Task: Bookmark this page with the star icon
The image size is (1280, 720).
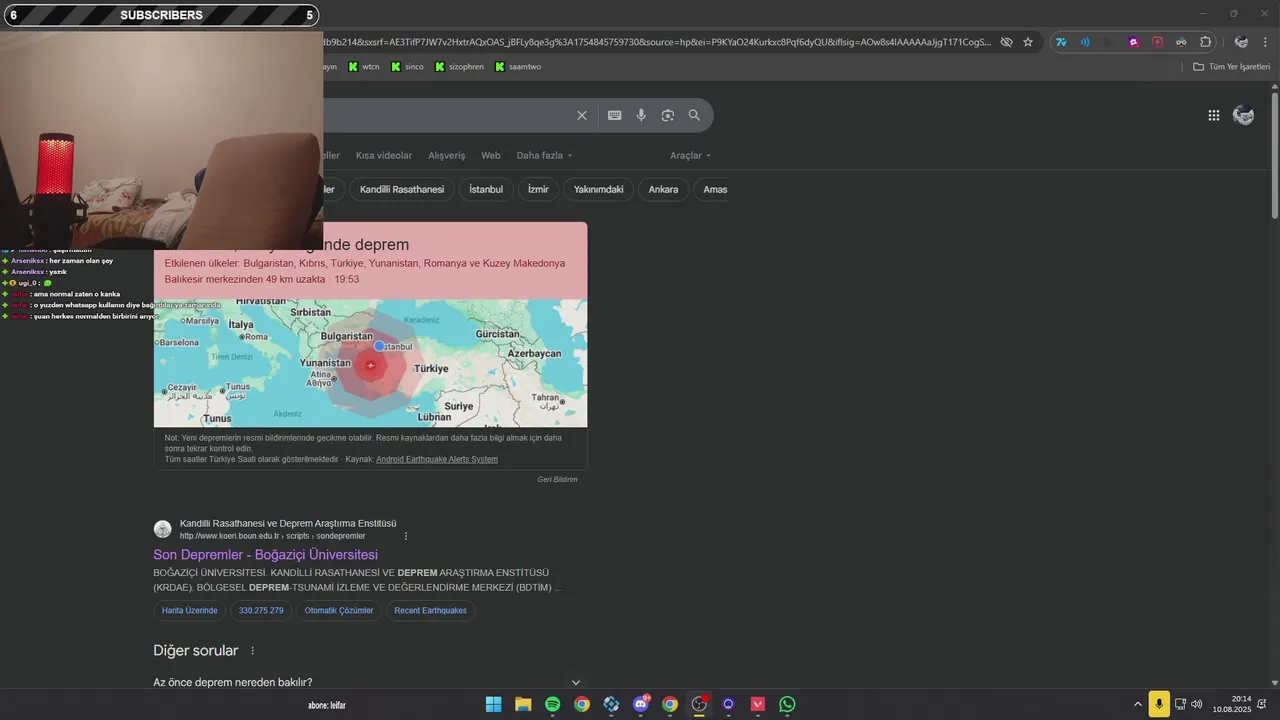Action: (x=1028, y=42)
